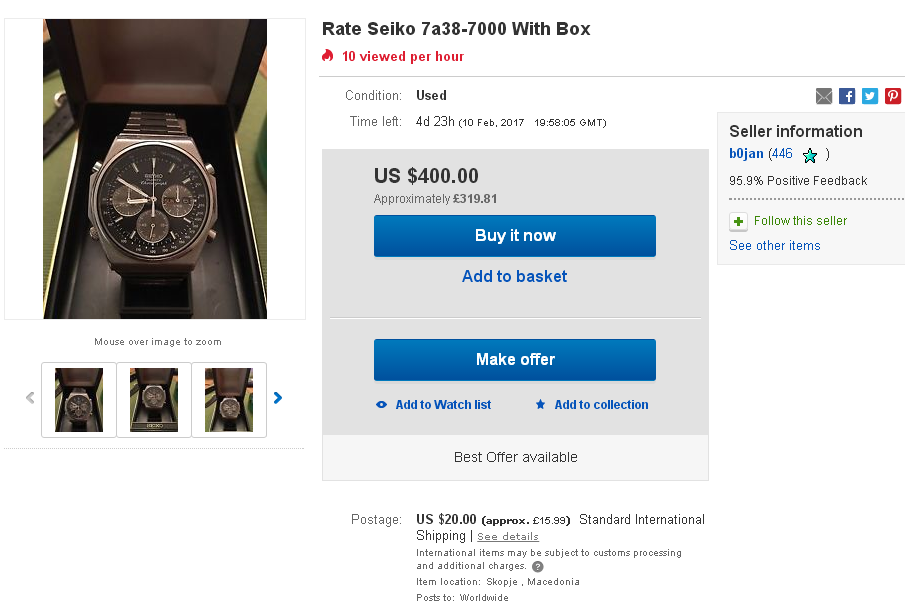Screen dimensions: 905x615
Task: Pin listing on Pinterest
Action: coord(893,96)
